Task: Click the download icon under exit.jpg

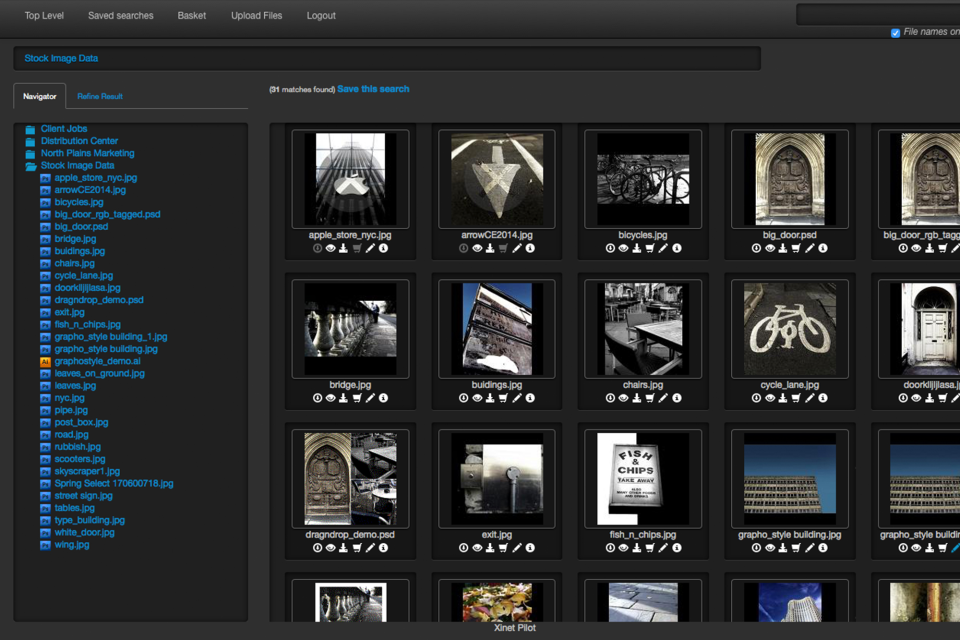Action: click(x=490, y=548)
